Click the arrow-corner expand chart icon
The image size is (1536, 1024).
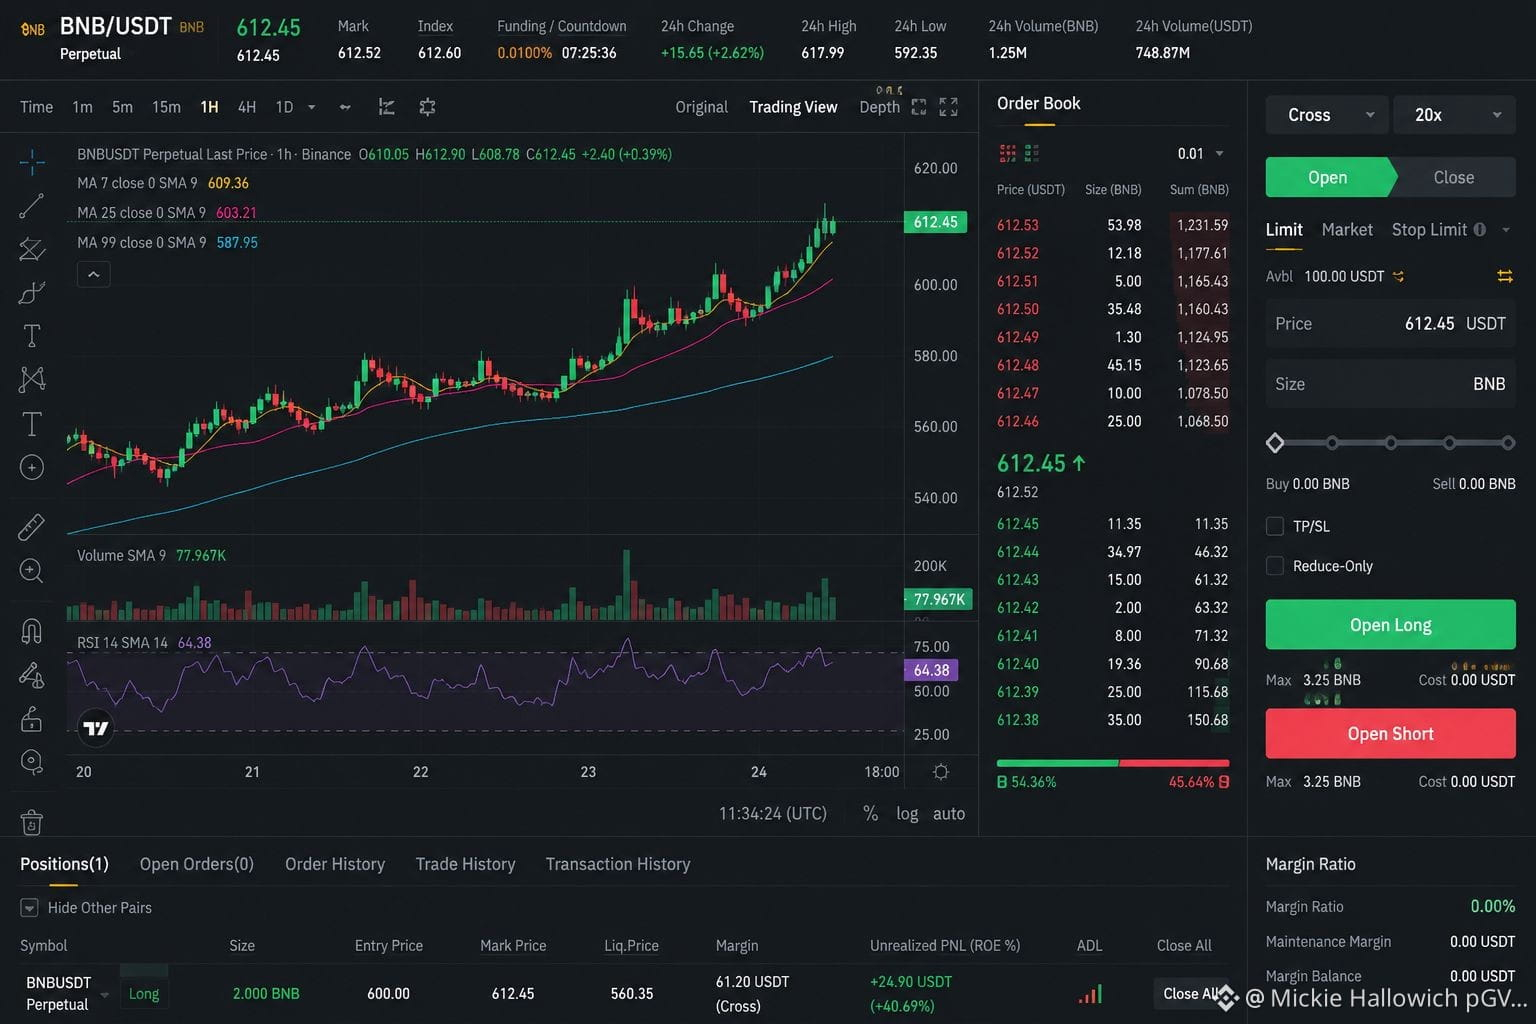[948, 107]
